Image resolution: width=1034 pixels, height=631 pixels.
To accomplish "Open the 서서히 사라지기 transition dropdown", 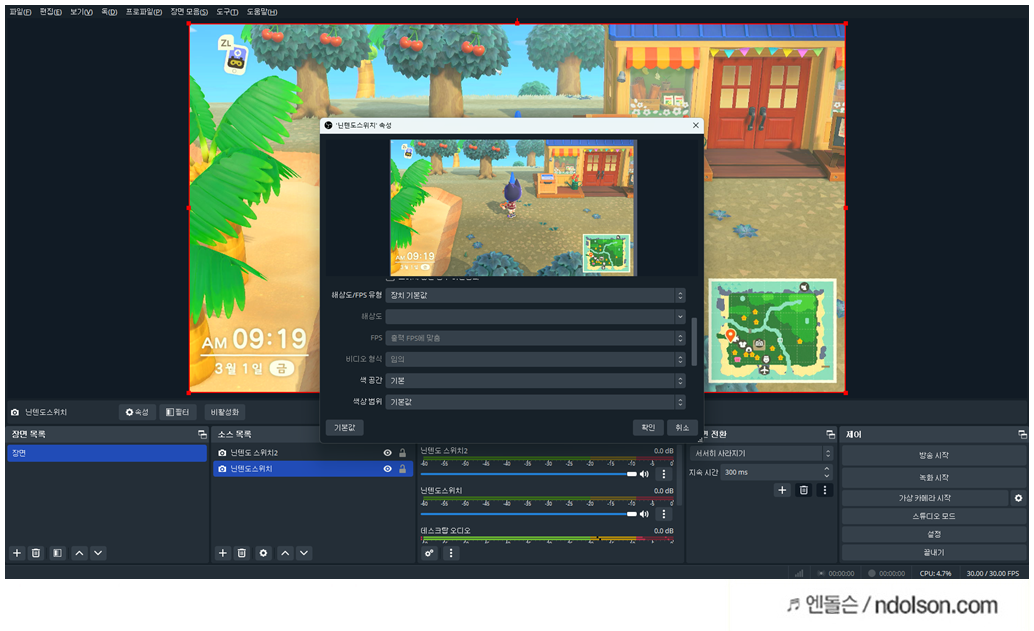I will pyautogui.click(x=762, y=454).
